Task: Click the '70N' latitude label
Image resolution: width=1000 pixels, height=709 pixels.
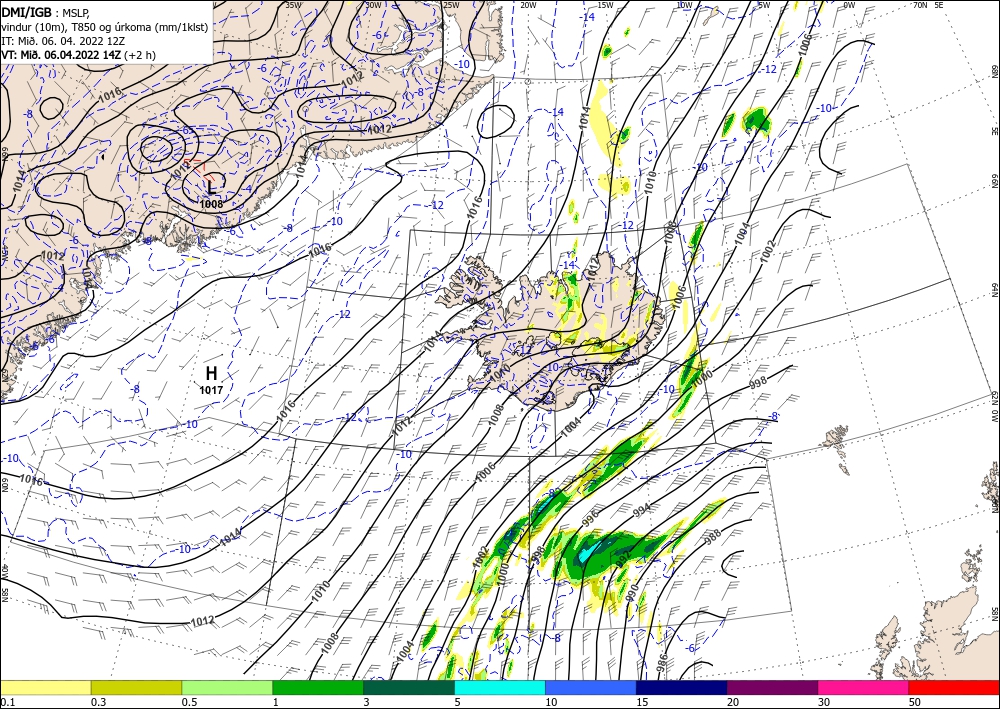Action: [920, 5]
